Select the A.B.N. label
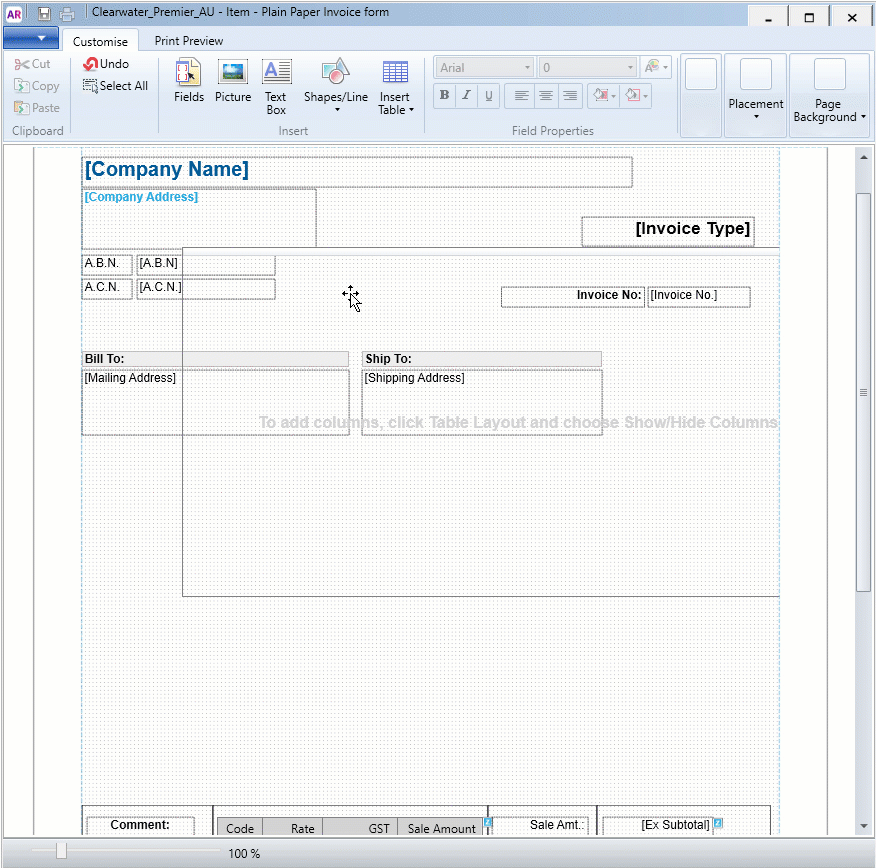The image size is (876, 868). click(x=107, y=265)
